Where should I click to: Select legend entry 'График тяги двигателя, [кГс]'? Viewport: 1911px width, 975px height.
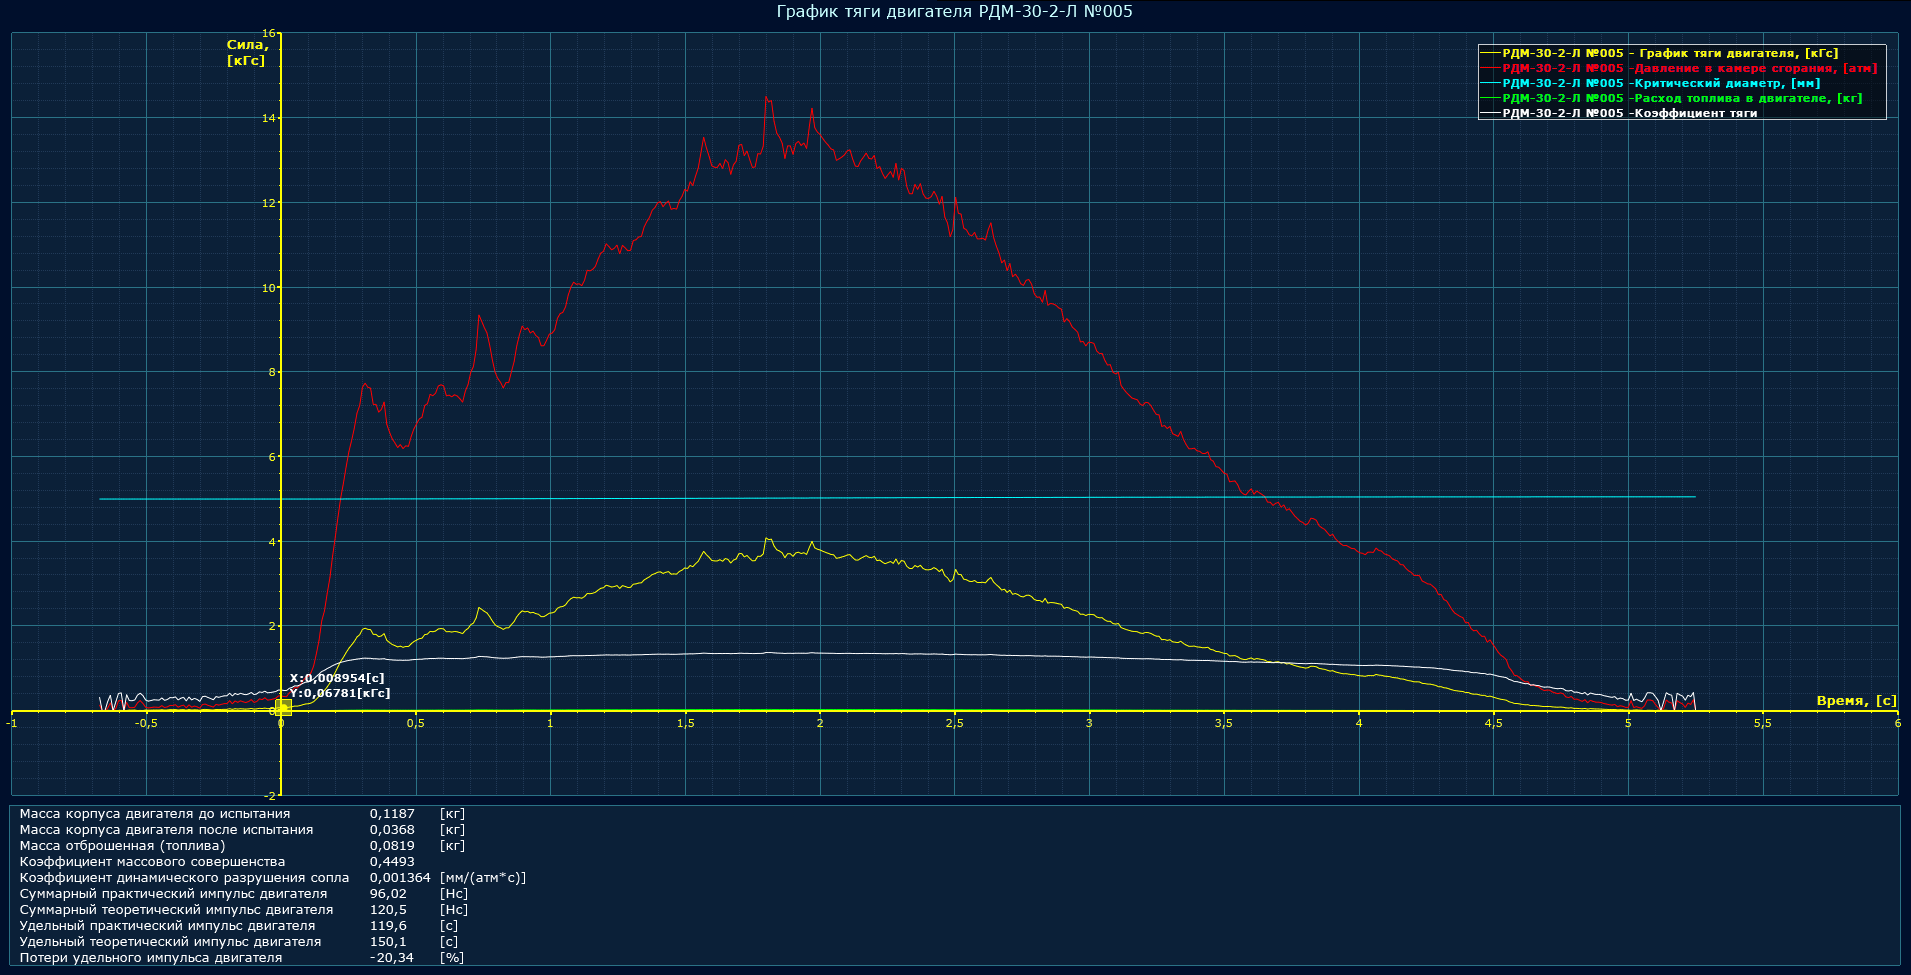(1659, 53)
